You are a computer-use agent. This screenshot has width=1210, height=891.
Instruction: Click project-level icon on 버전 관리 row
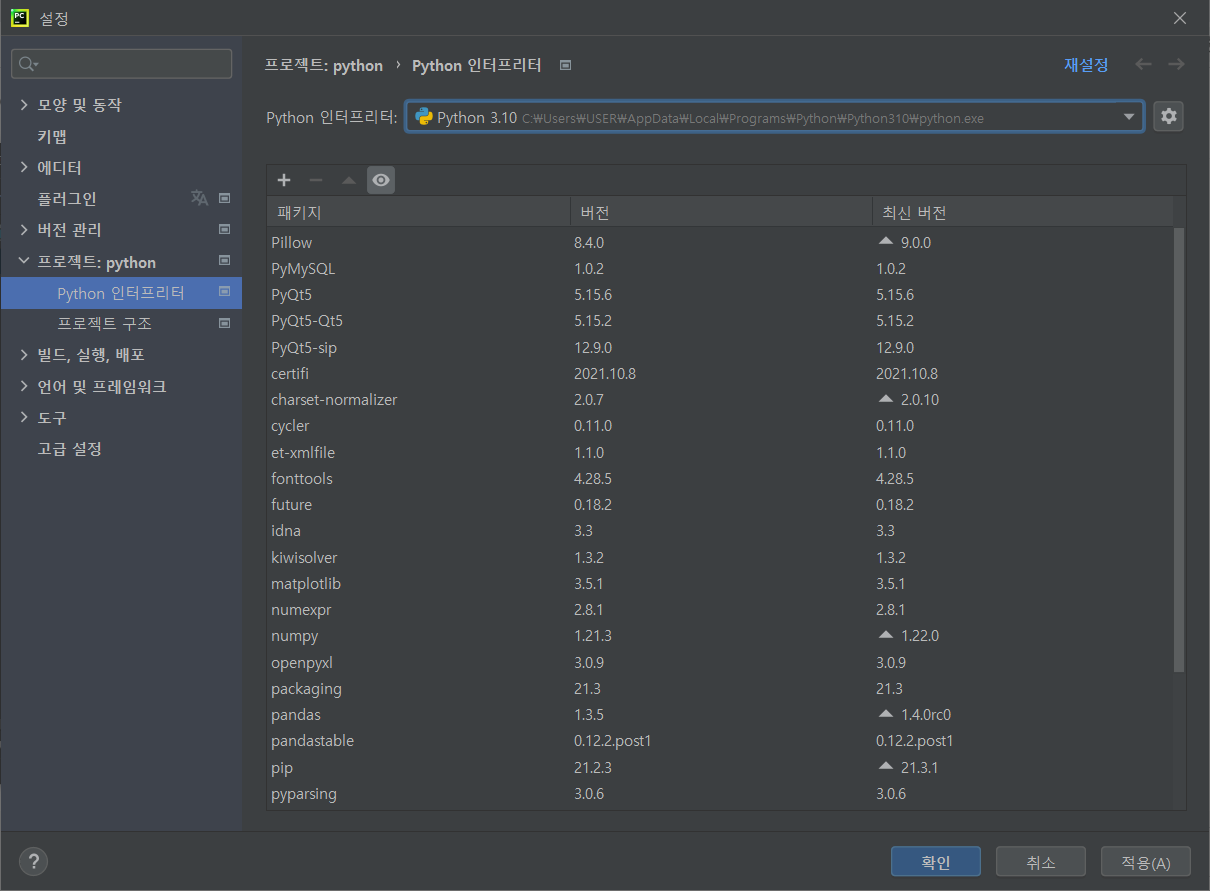(224, 230)
